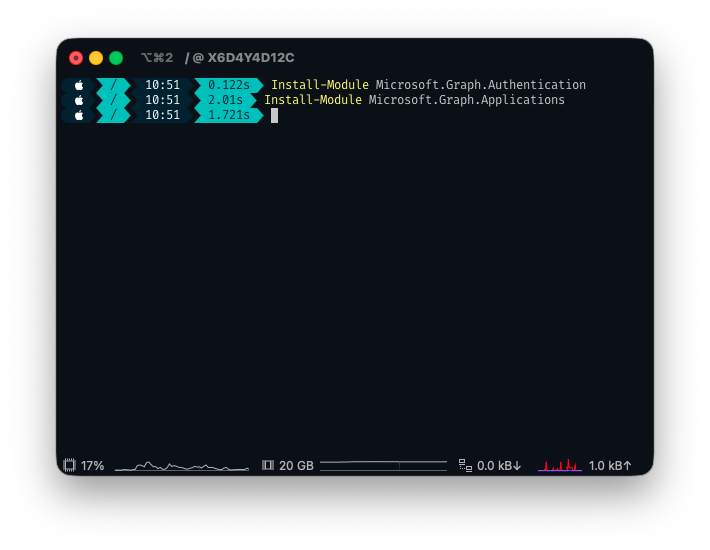710x550 pixels.
Task: Click the Apple logo in first prompt line
Action: pos(79,85)
